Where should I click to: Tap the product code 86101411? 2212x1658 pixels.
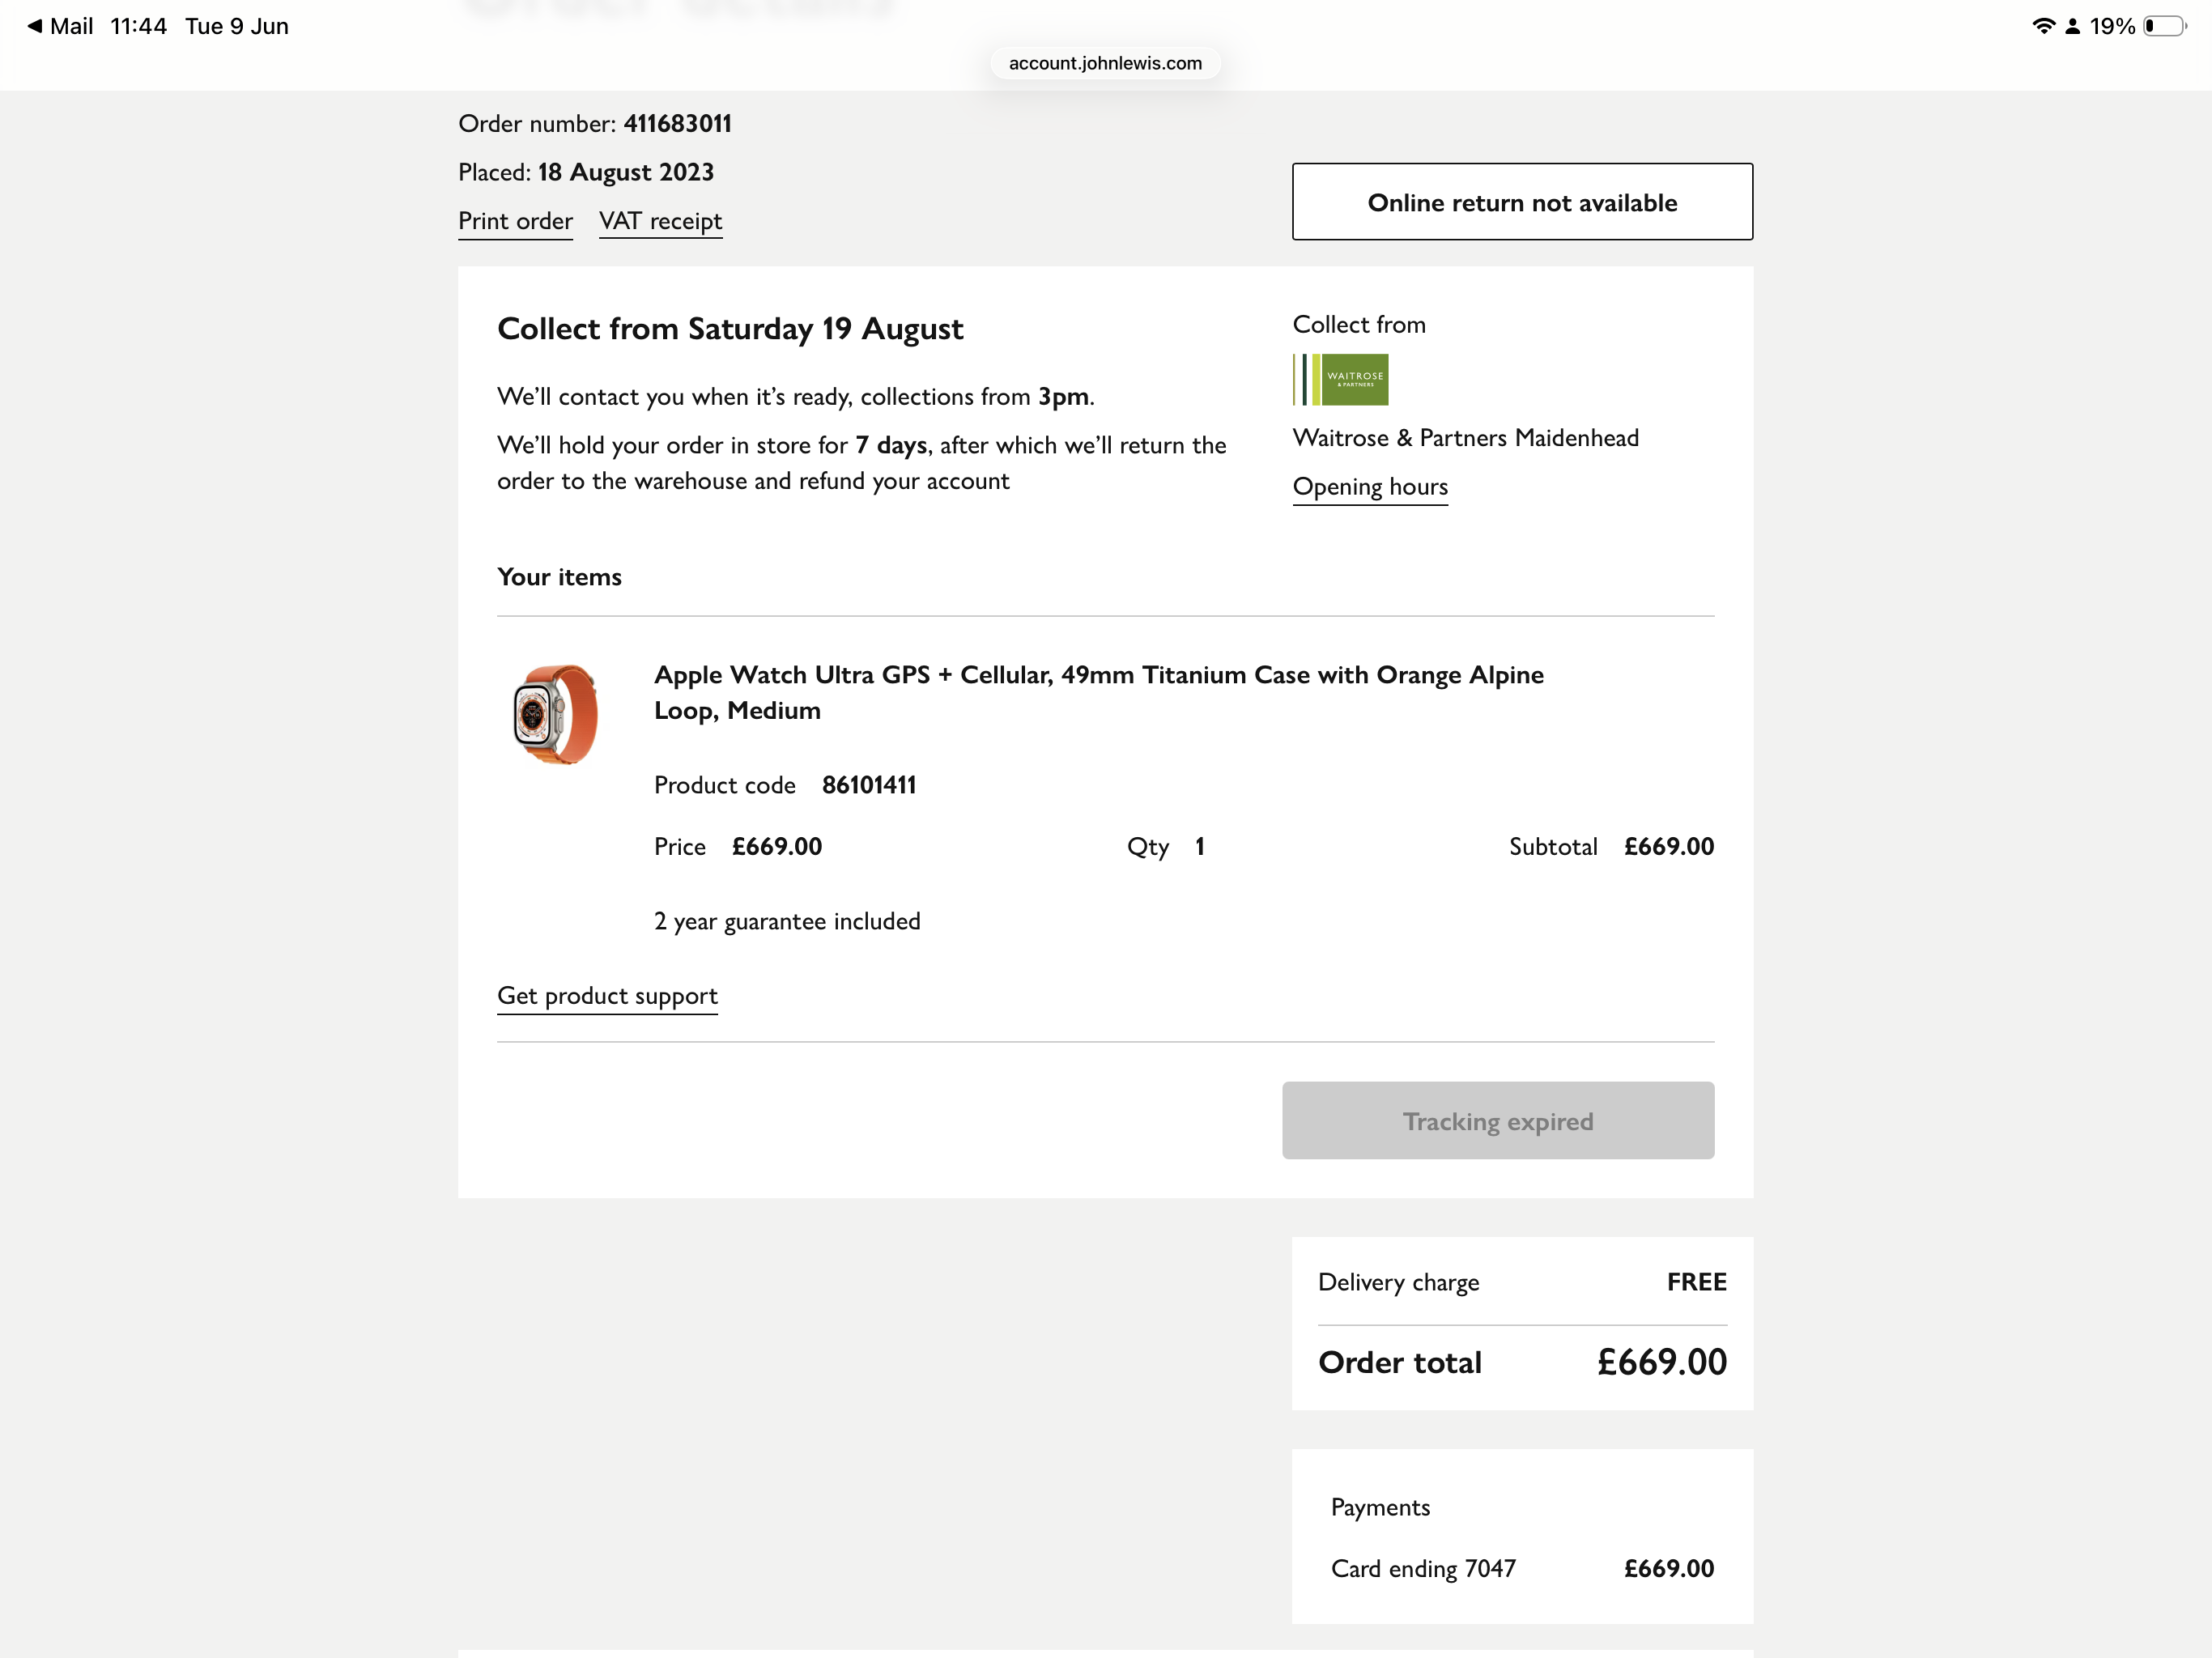(869, 785)
